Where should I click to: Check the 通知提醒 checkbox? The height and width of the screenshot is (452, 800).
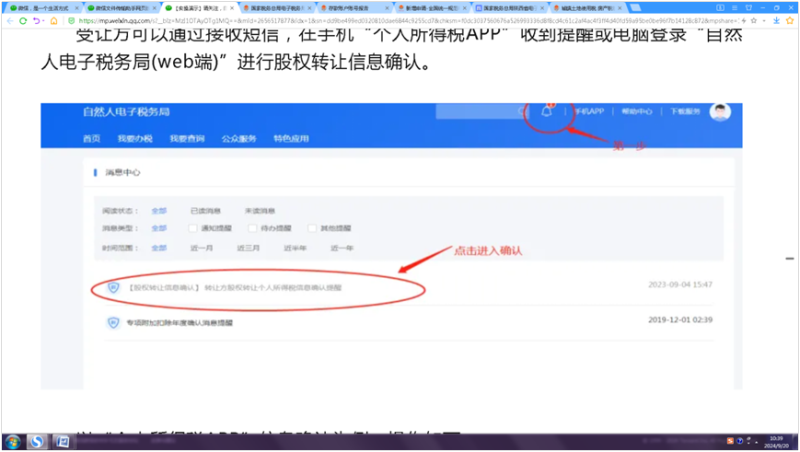coord(194,229)
